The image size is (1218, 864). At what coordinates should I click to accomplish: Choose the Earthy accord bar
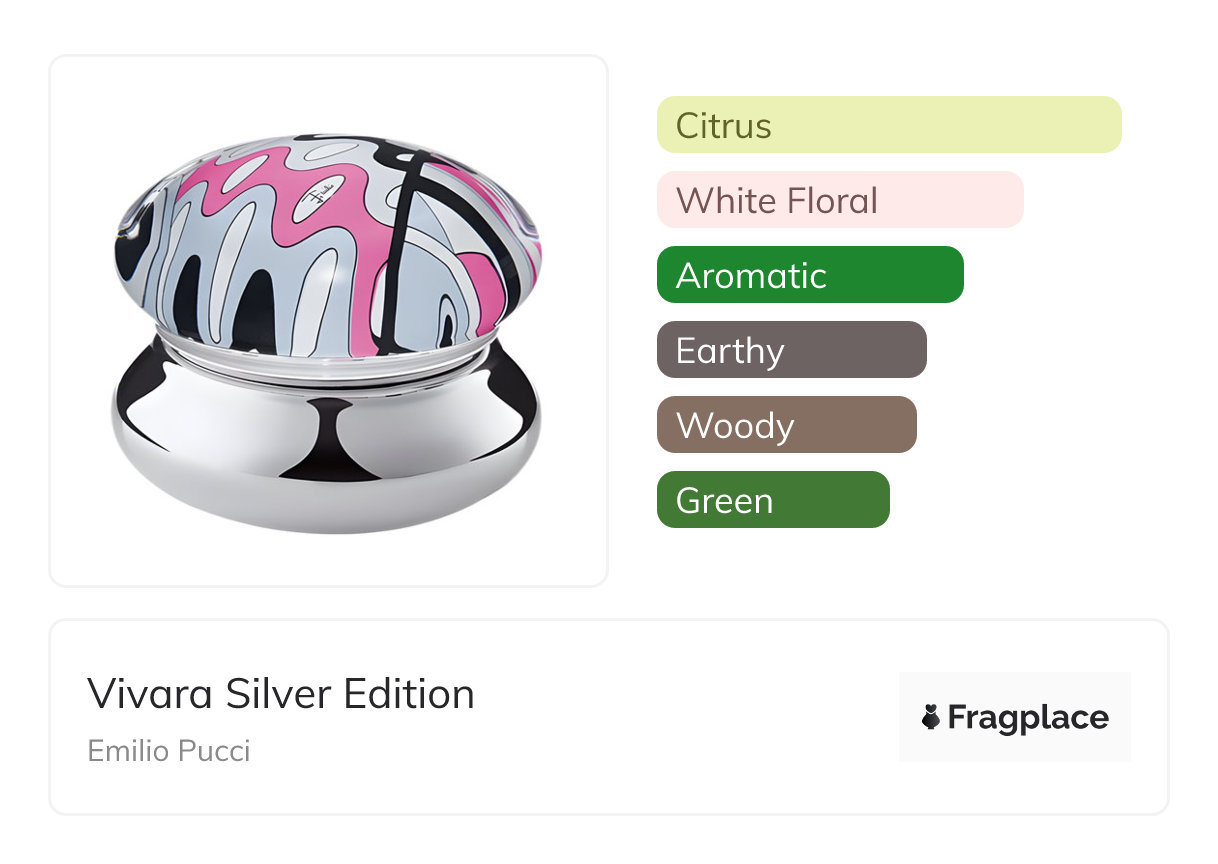pyautogui.click(x=791, y=350)
